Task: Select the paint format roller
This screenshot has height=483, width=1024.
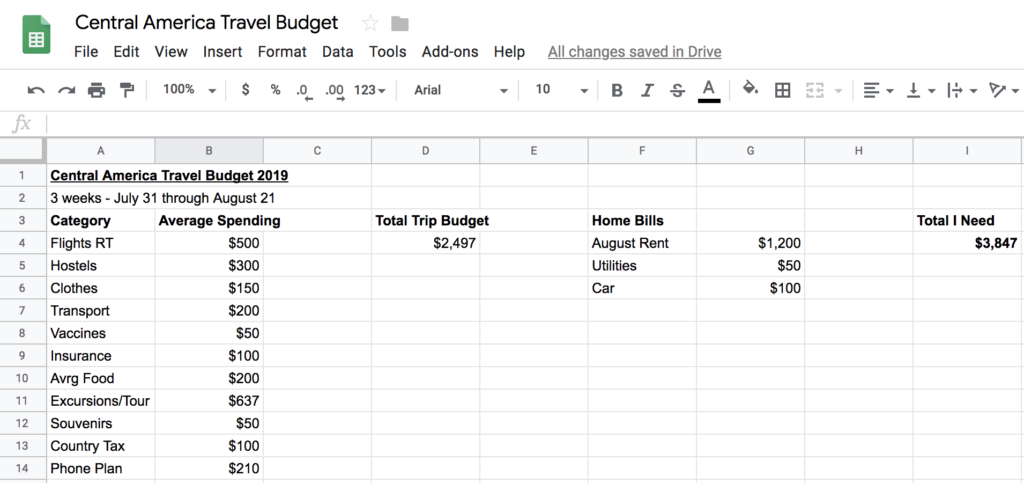Action: (127, 90)
